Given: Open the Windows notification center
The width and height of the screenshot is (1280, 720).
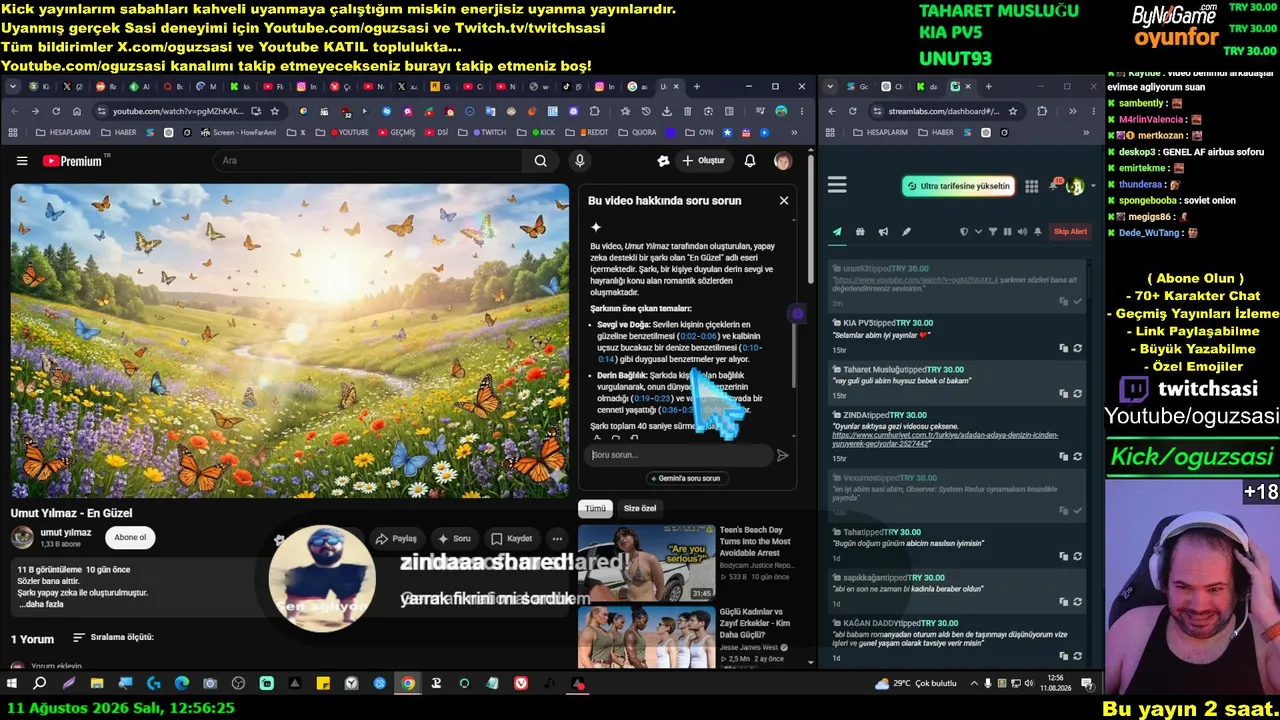Looking at the screenshot, I should click(1088, 684).
